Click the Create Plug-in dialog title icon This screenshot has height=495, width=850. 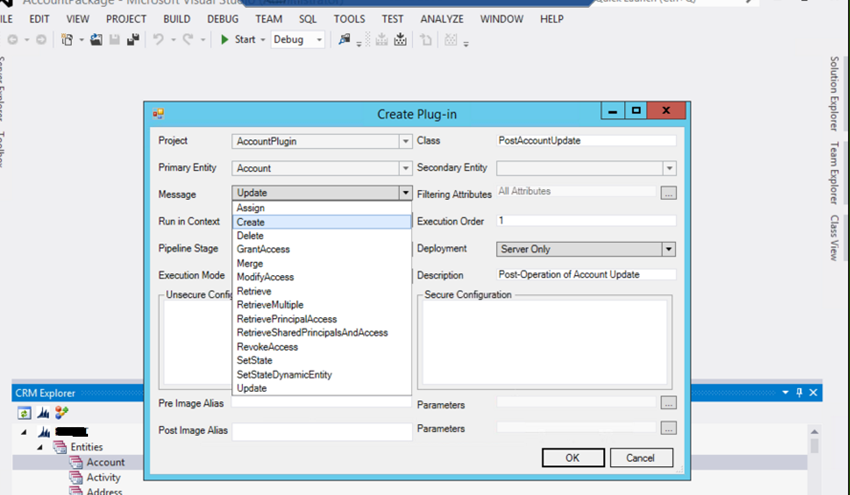158,114
